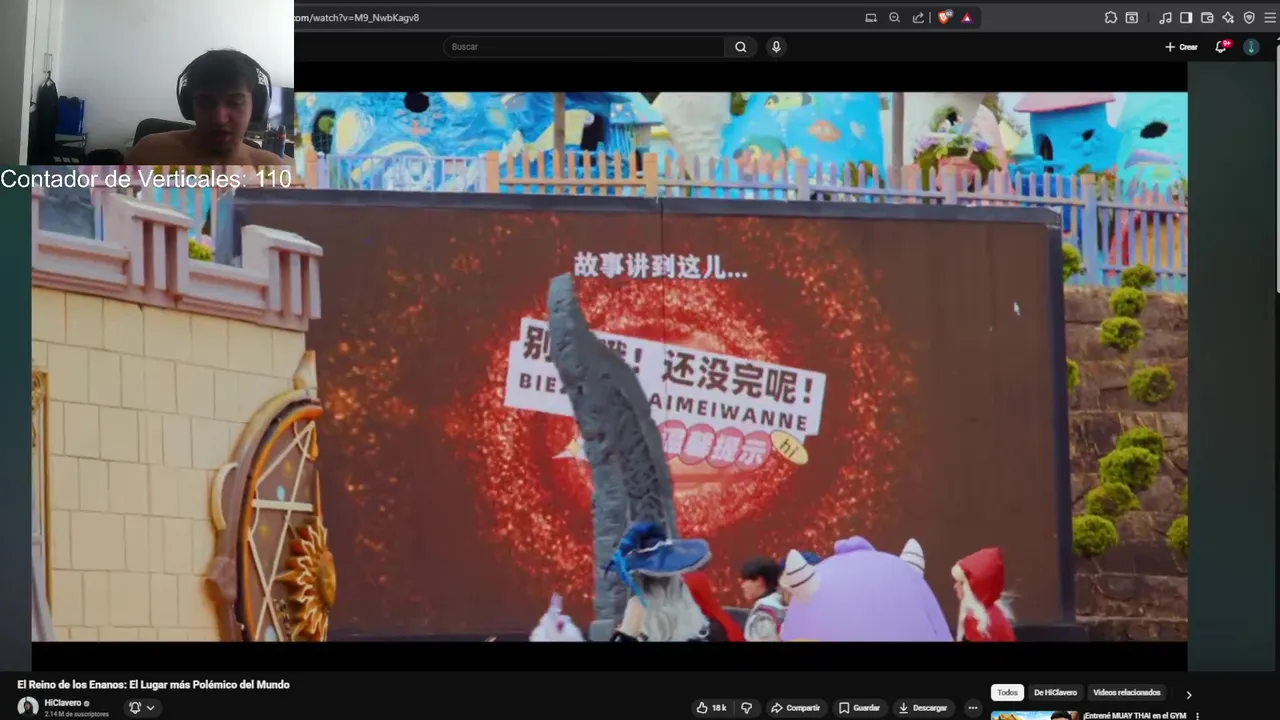This screenshot has width=1280, height=720.
Task: Open the Entrené MUAY THAI suggested video thumbnail
Action: click(x=1035, y=715)
